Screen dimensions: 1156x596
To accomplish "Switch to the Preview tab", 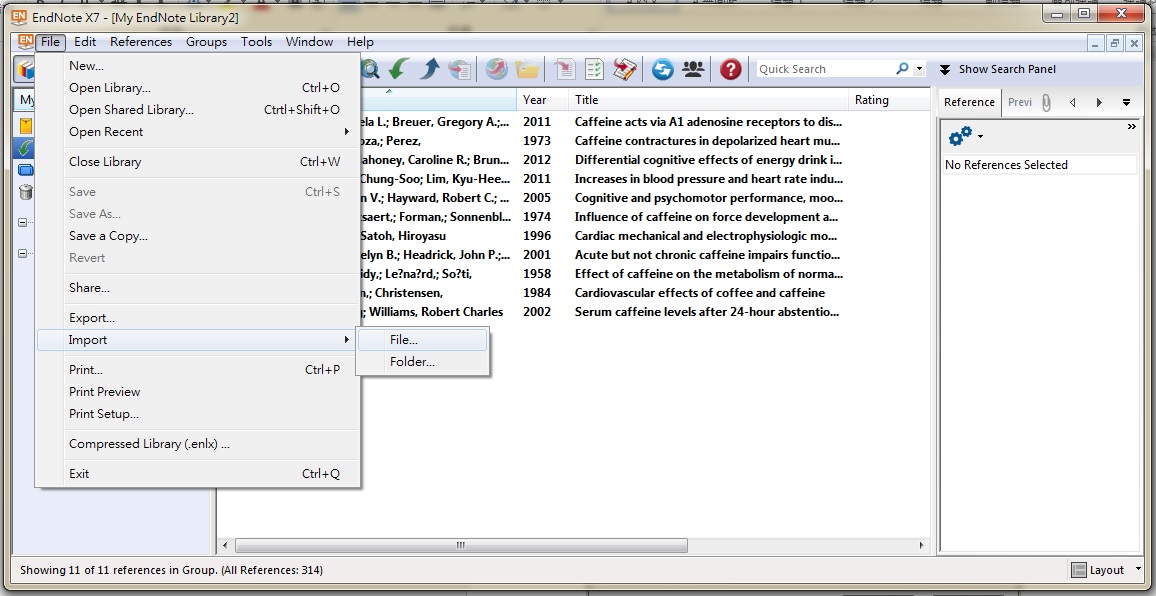I will (x=1020, y=103).
